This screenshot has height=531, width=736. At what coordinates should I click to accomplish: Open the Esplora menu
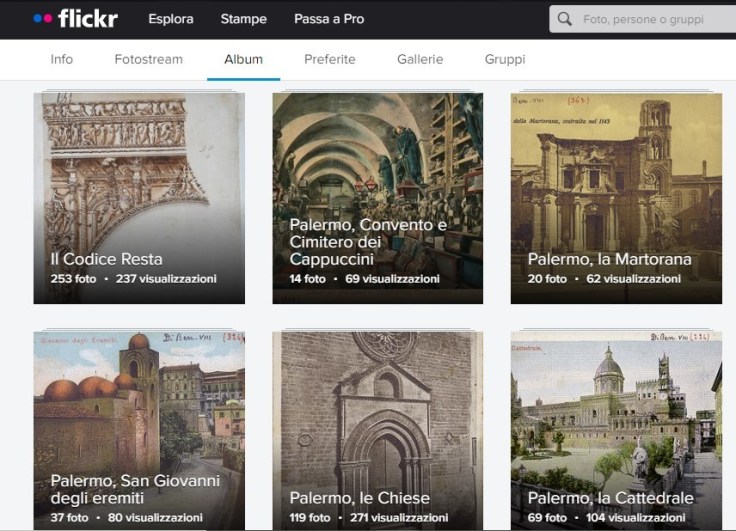(171, 19)
